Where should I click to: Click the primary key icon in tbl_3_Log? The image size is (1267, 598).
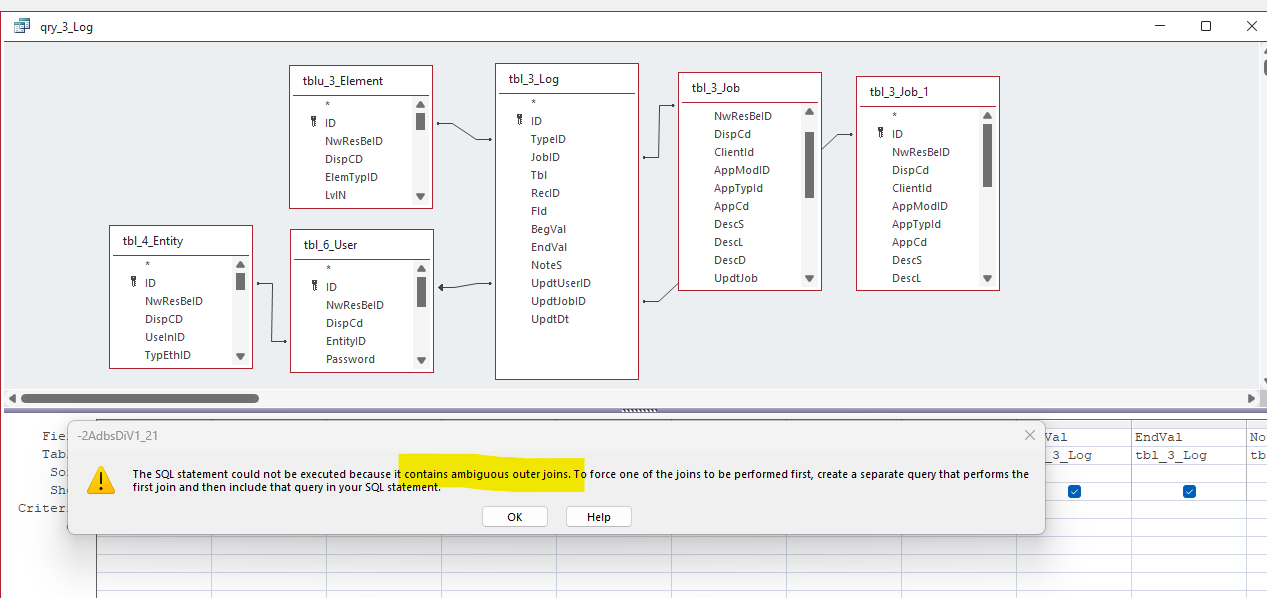[x=518, y=120]
